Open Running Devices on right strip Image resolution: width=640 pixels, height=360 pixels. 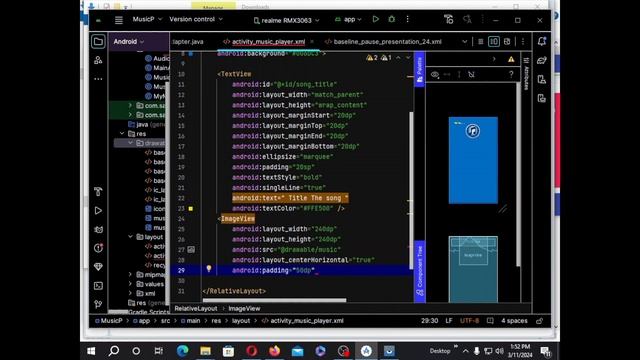click(542, 98)
